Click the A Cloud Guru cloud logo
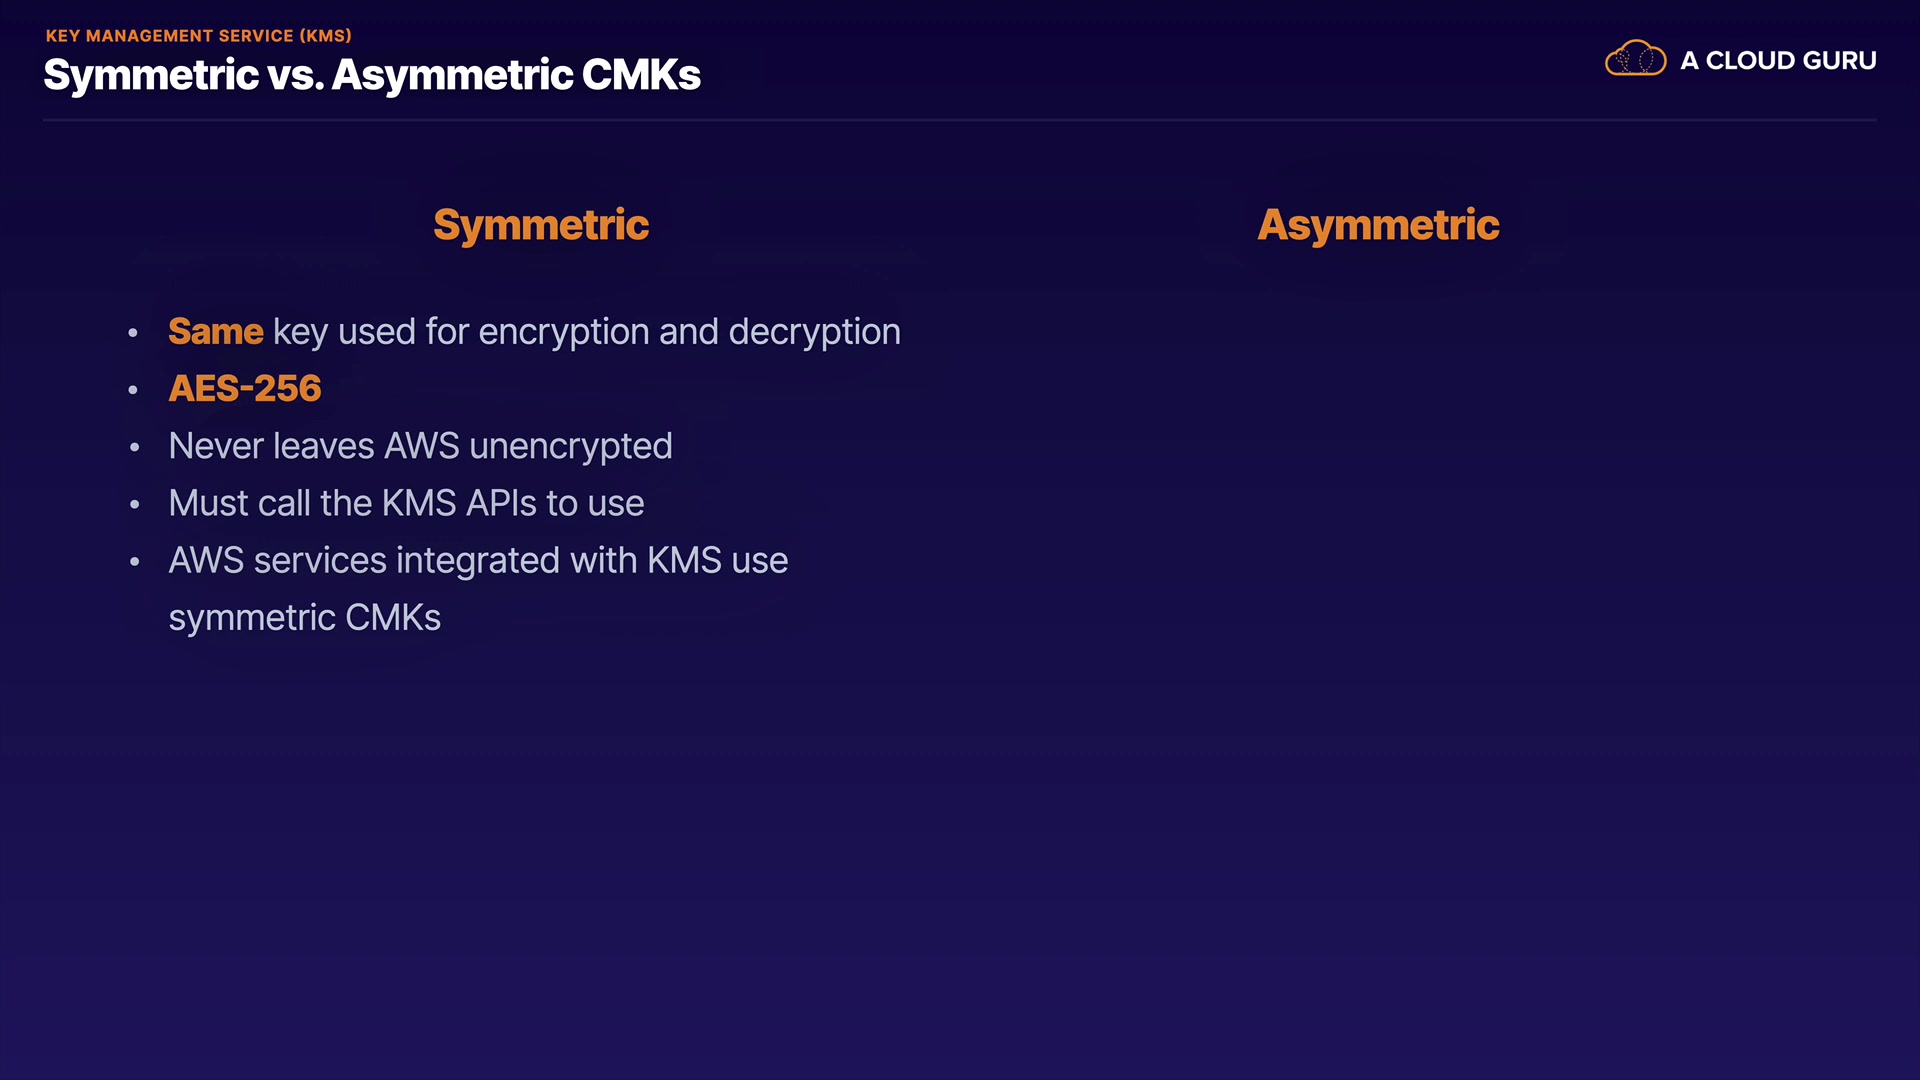 pyautogui.click(x=1635, y=59)
